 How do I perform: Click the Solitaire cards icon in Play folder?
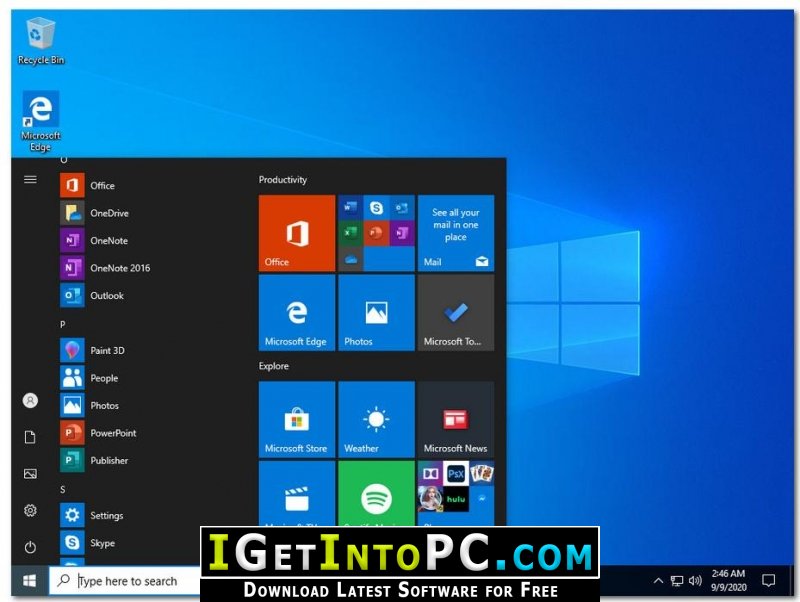(x=482, y=474)
